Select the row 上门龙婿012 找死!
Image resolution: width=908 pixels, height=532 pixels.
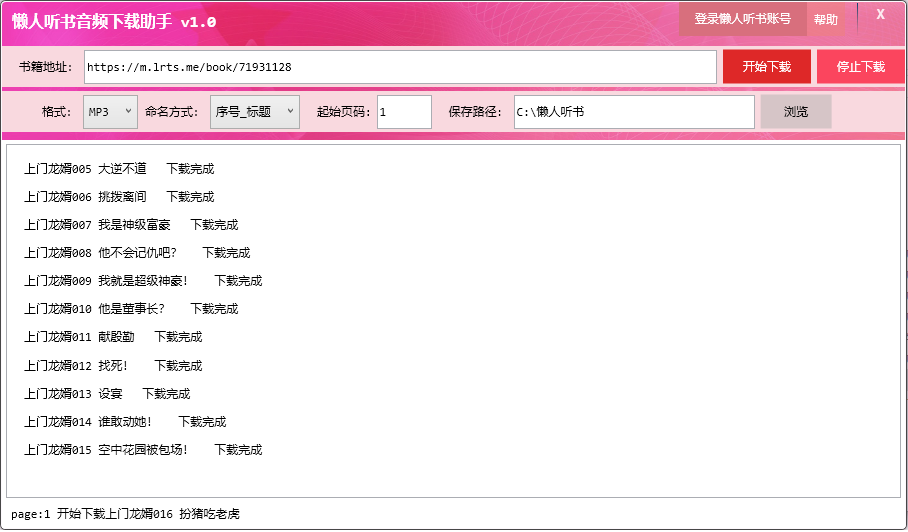click(x=113, y=366)
